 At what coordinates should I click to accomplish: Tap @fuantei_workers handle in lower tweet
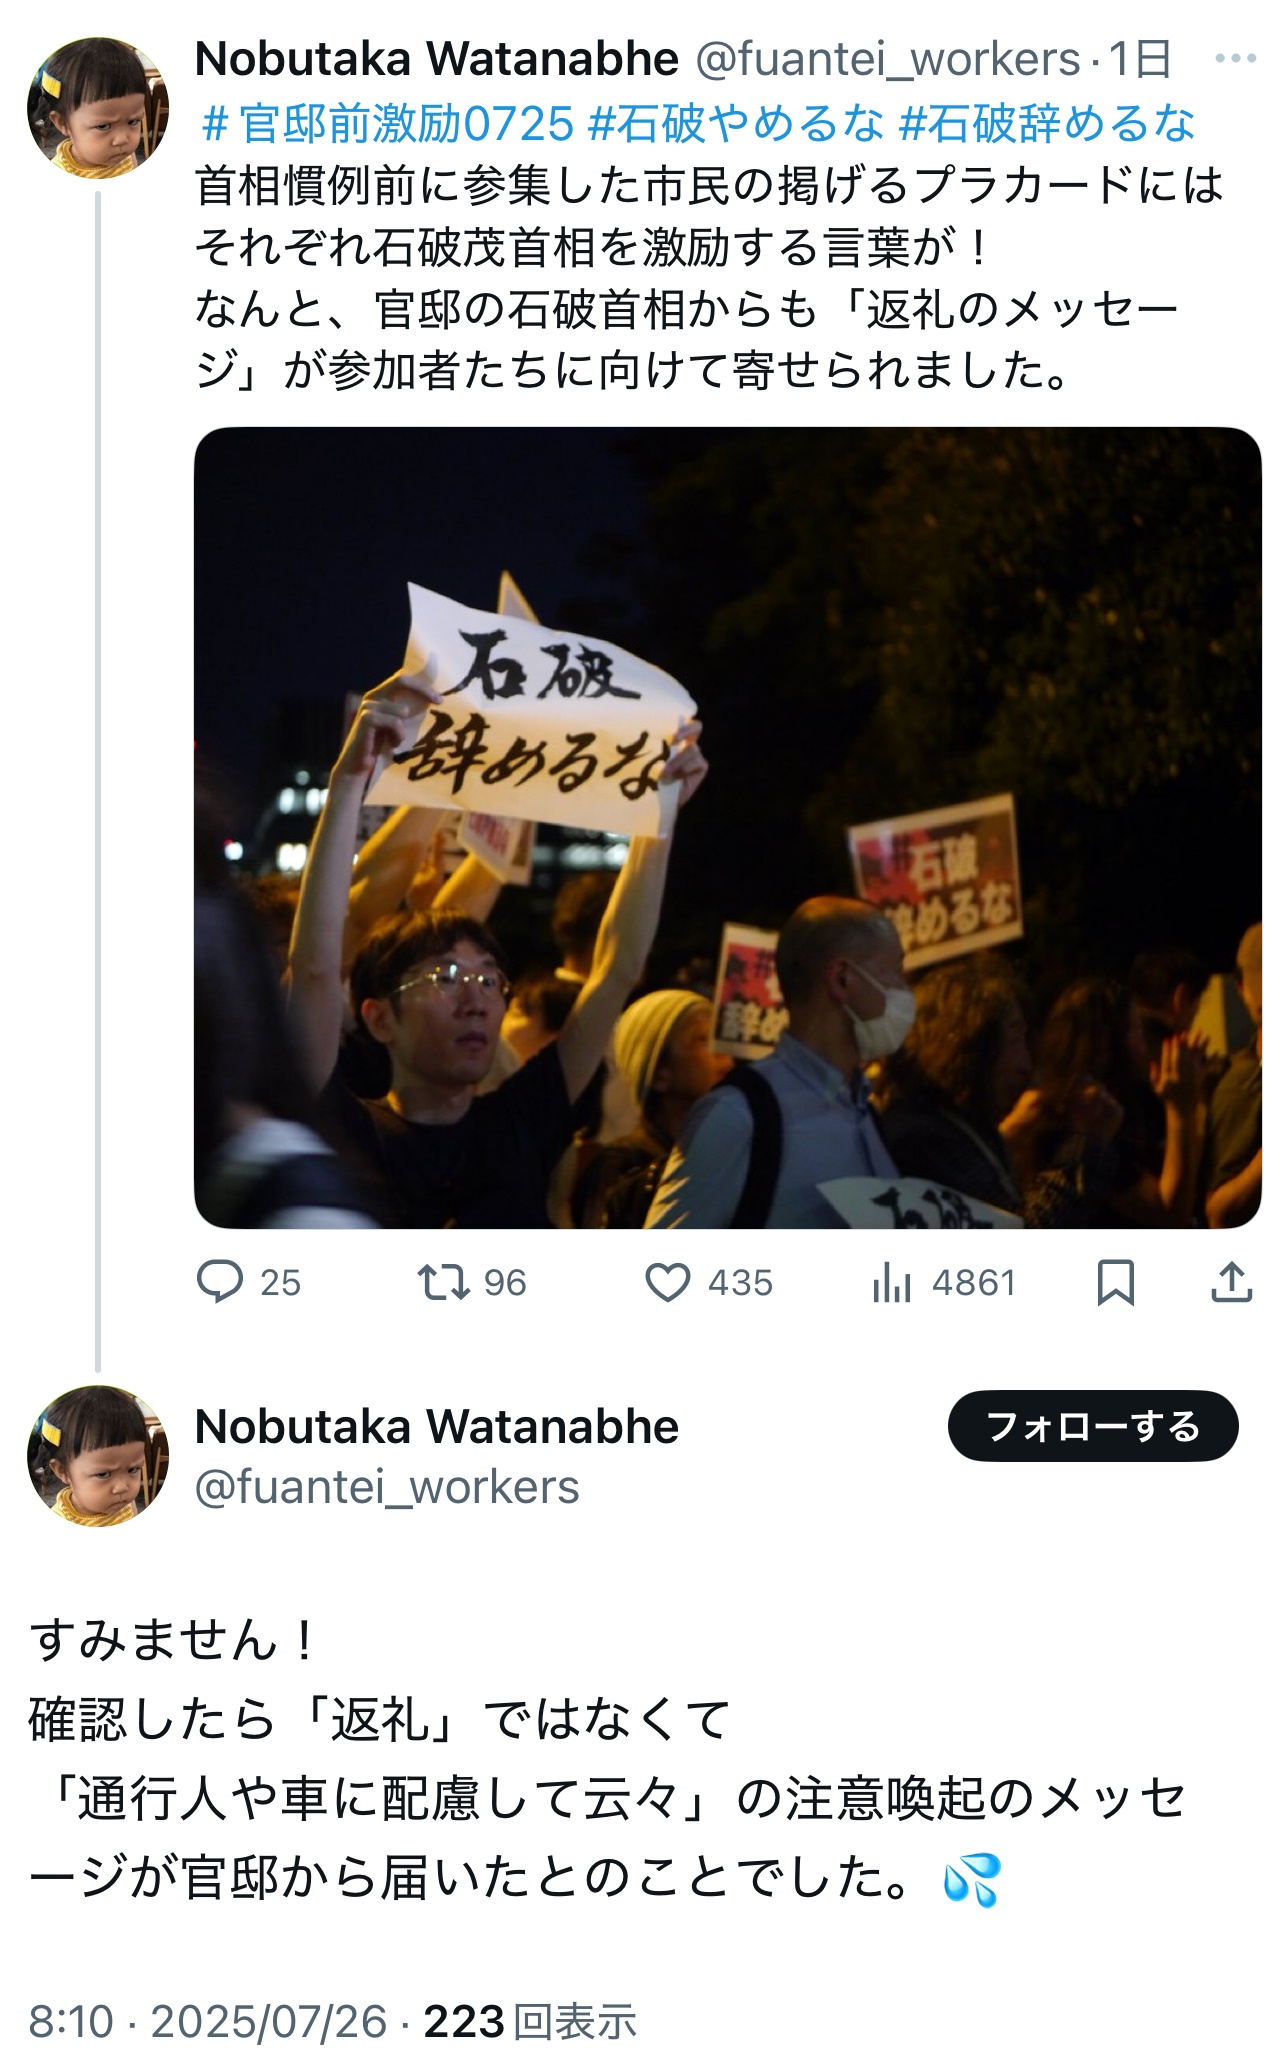387,1487
